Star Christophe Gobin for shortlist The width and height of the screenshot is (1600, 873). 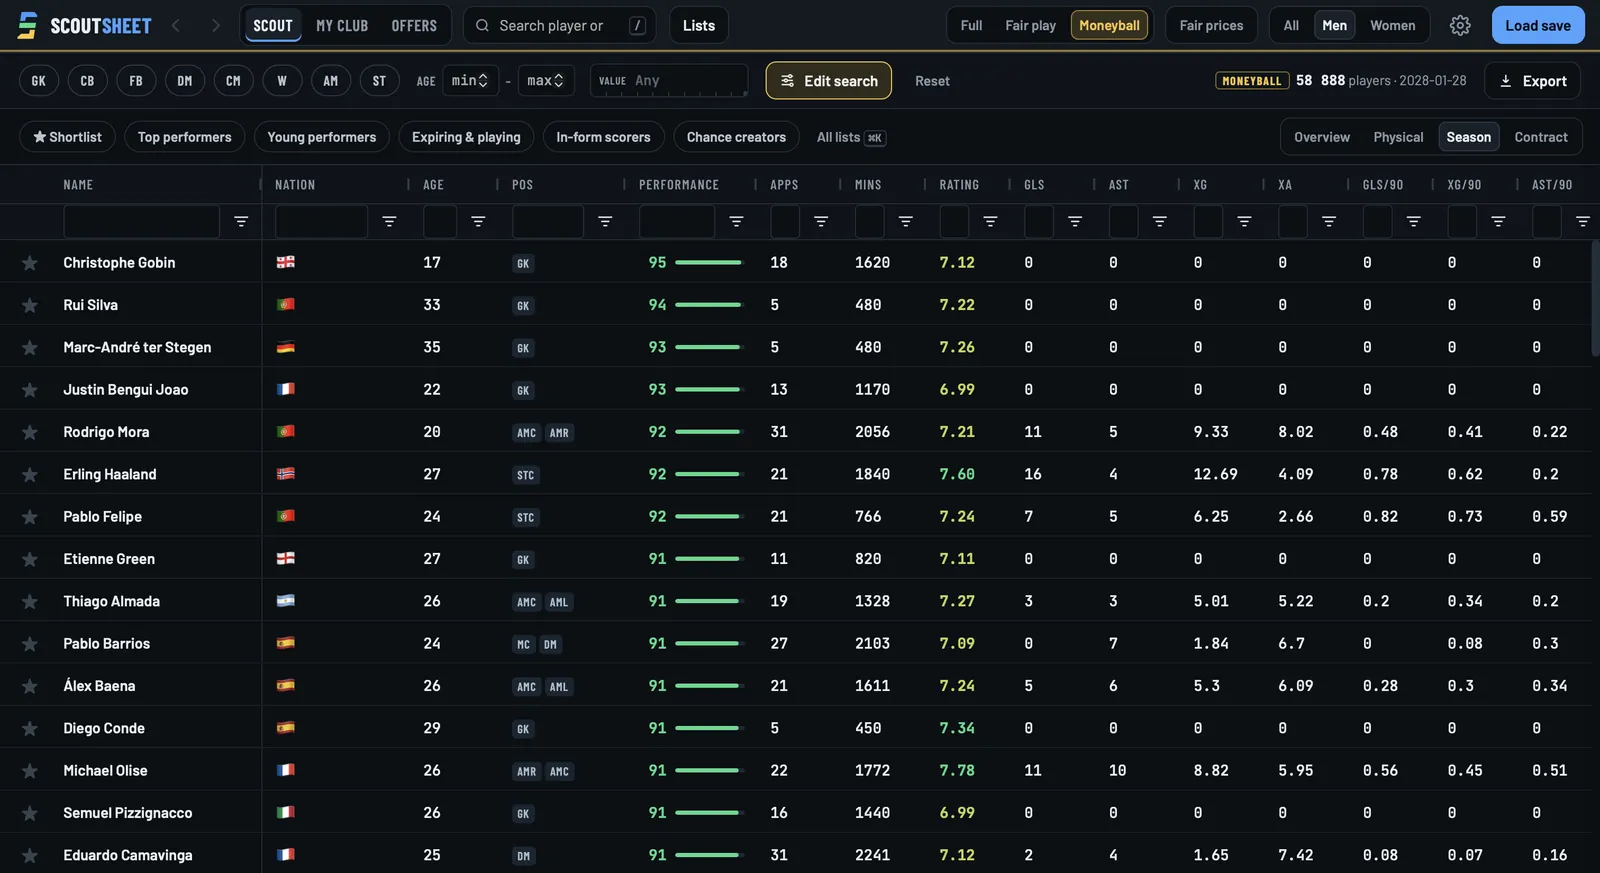30,263
